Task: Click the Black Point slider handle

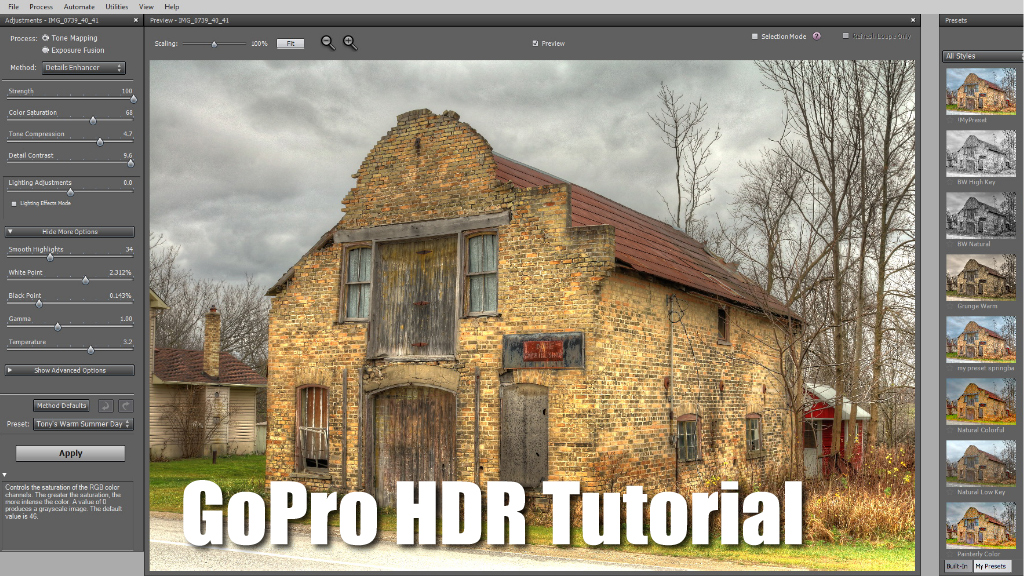Action: coord(39,304)
